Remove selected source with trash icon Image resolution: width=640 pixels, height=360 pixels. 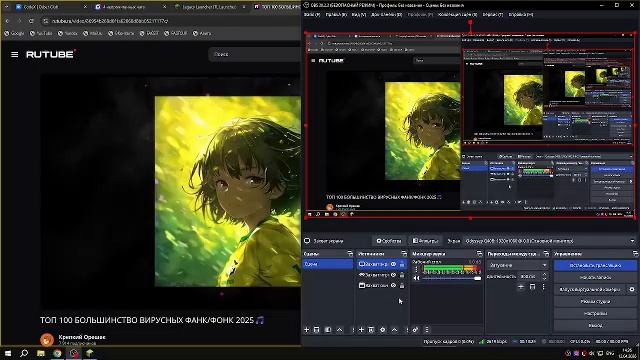pos(371,329)
